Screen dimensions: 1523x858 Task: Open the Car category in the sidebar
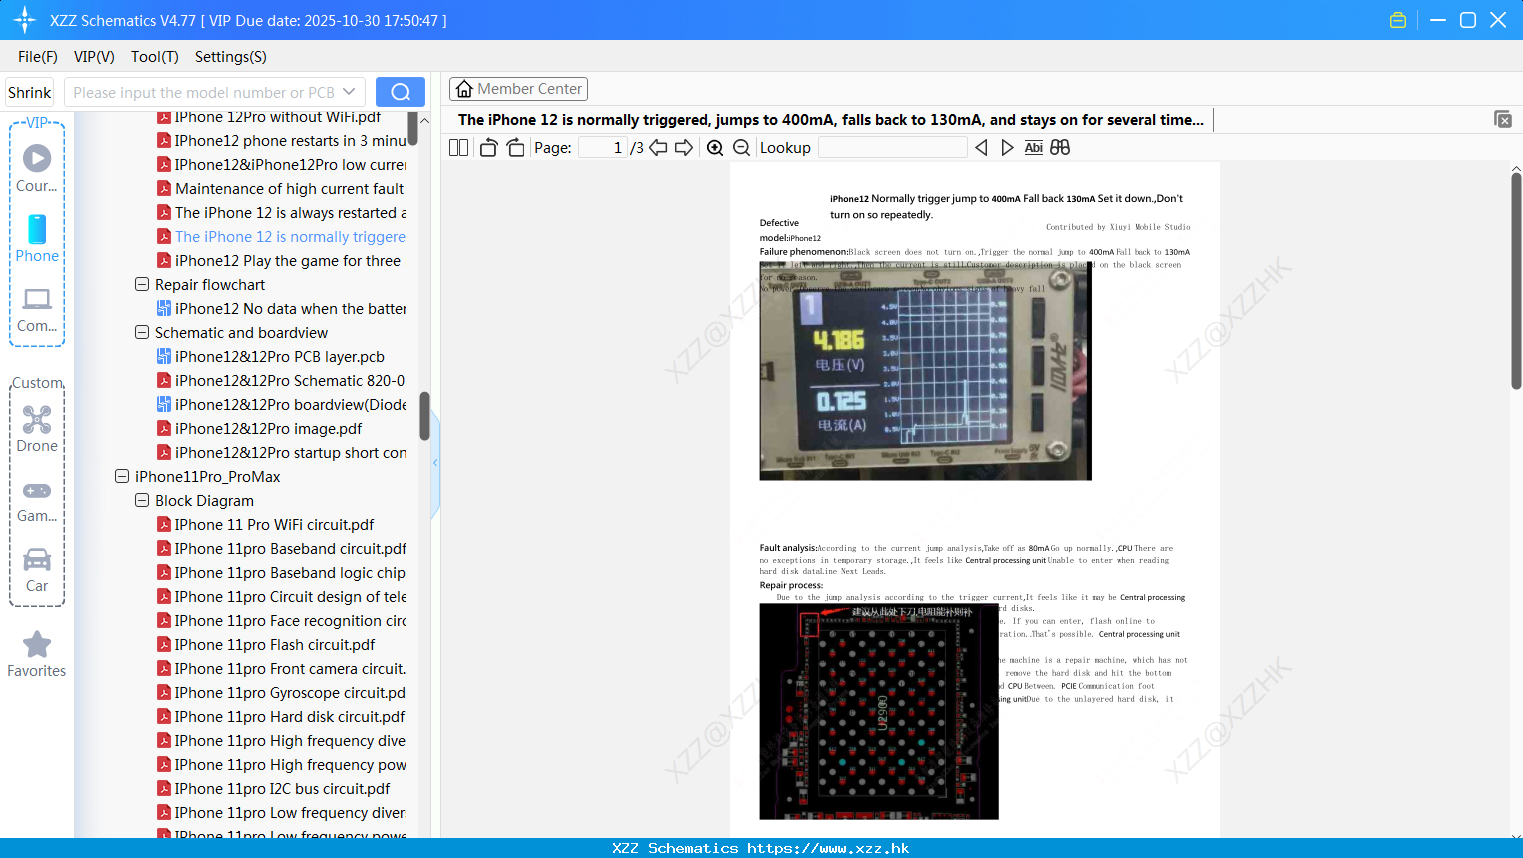coord(37,570)
